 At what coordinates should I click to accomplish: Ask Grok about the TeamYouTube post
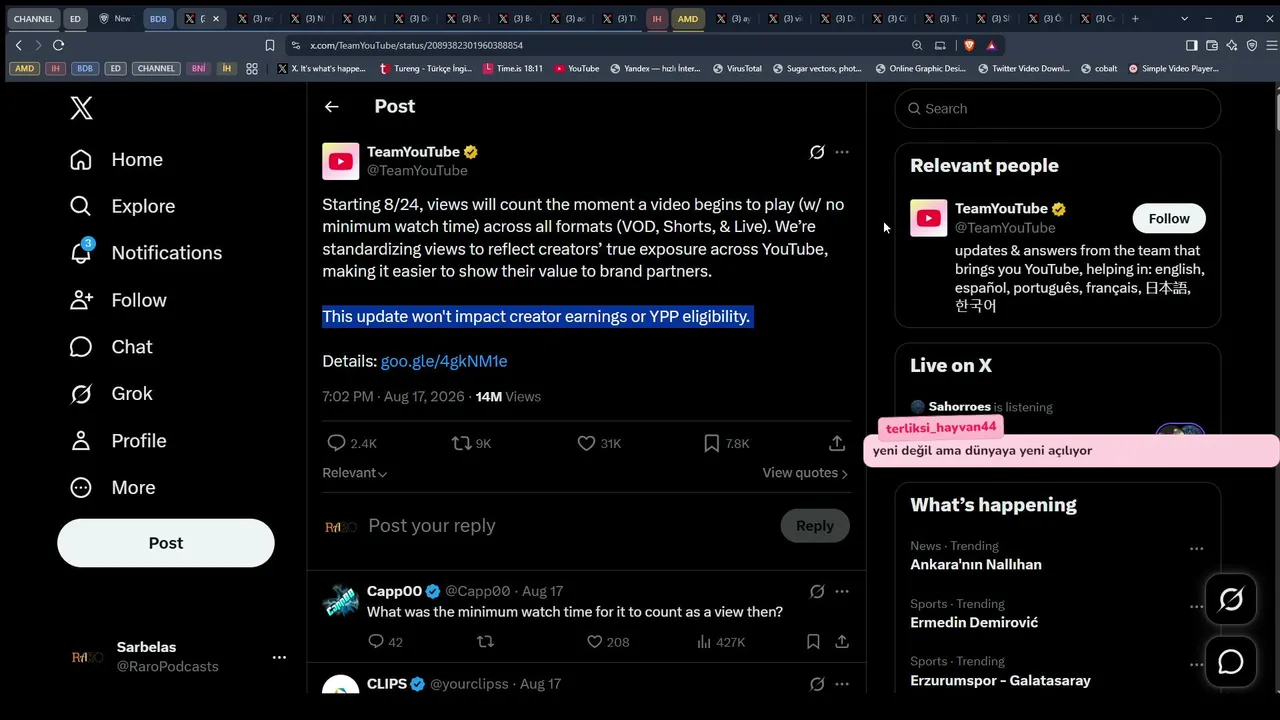click(x=817, y=152)
